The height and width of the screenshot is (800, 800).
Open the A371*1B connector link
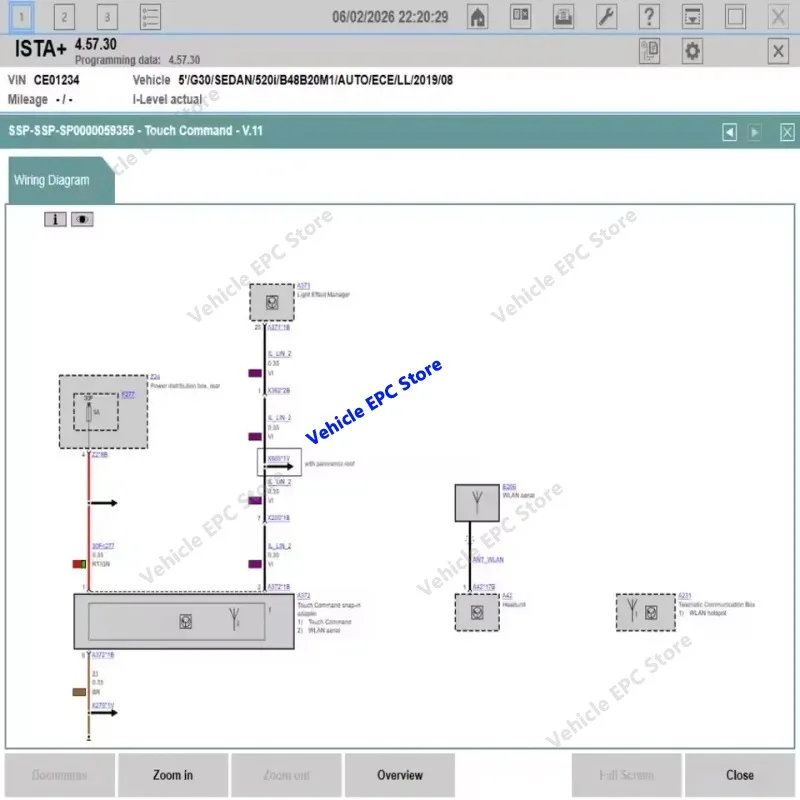tap(279, 328)
